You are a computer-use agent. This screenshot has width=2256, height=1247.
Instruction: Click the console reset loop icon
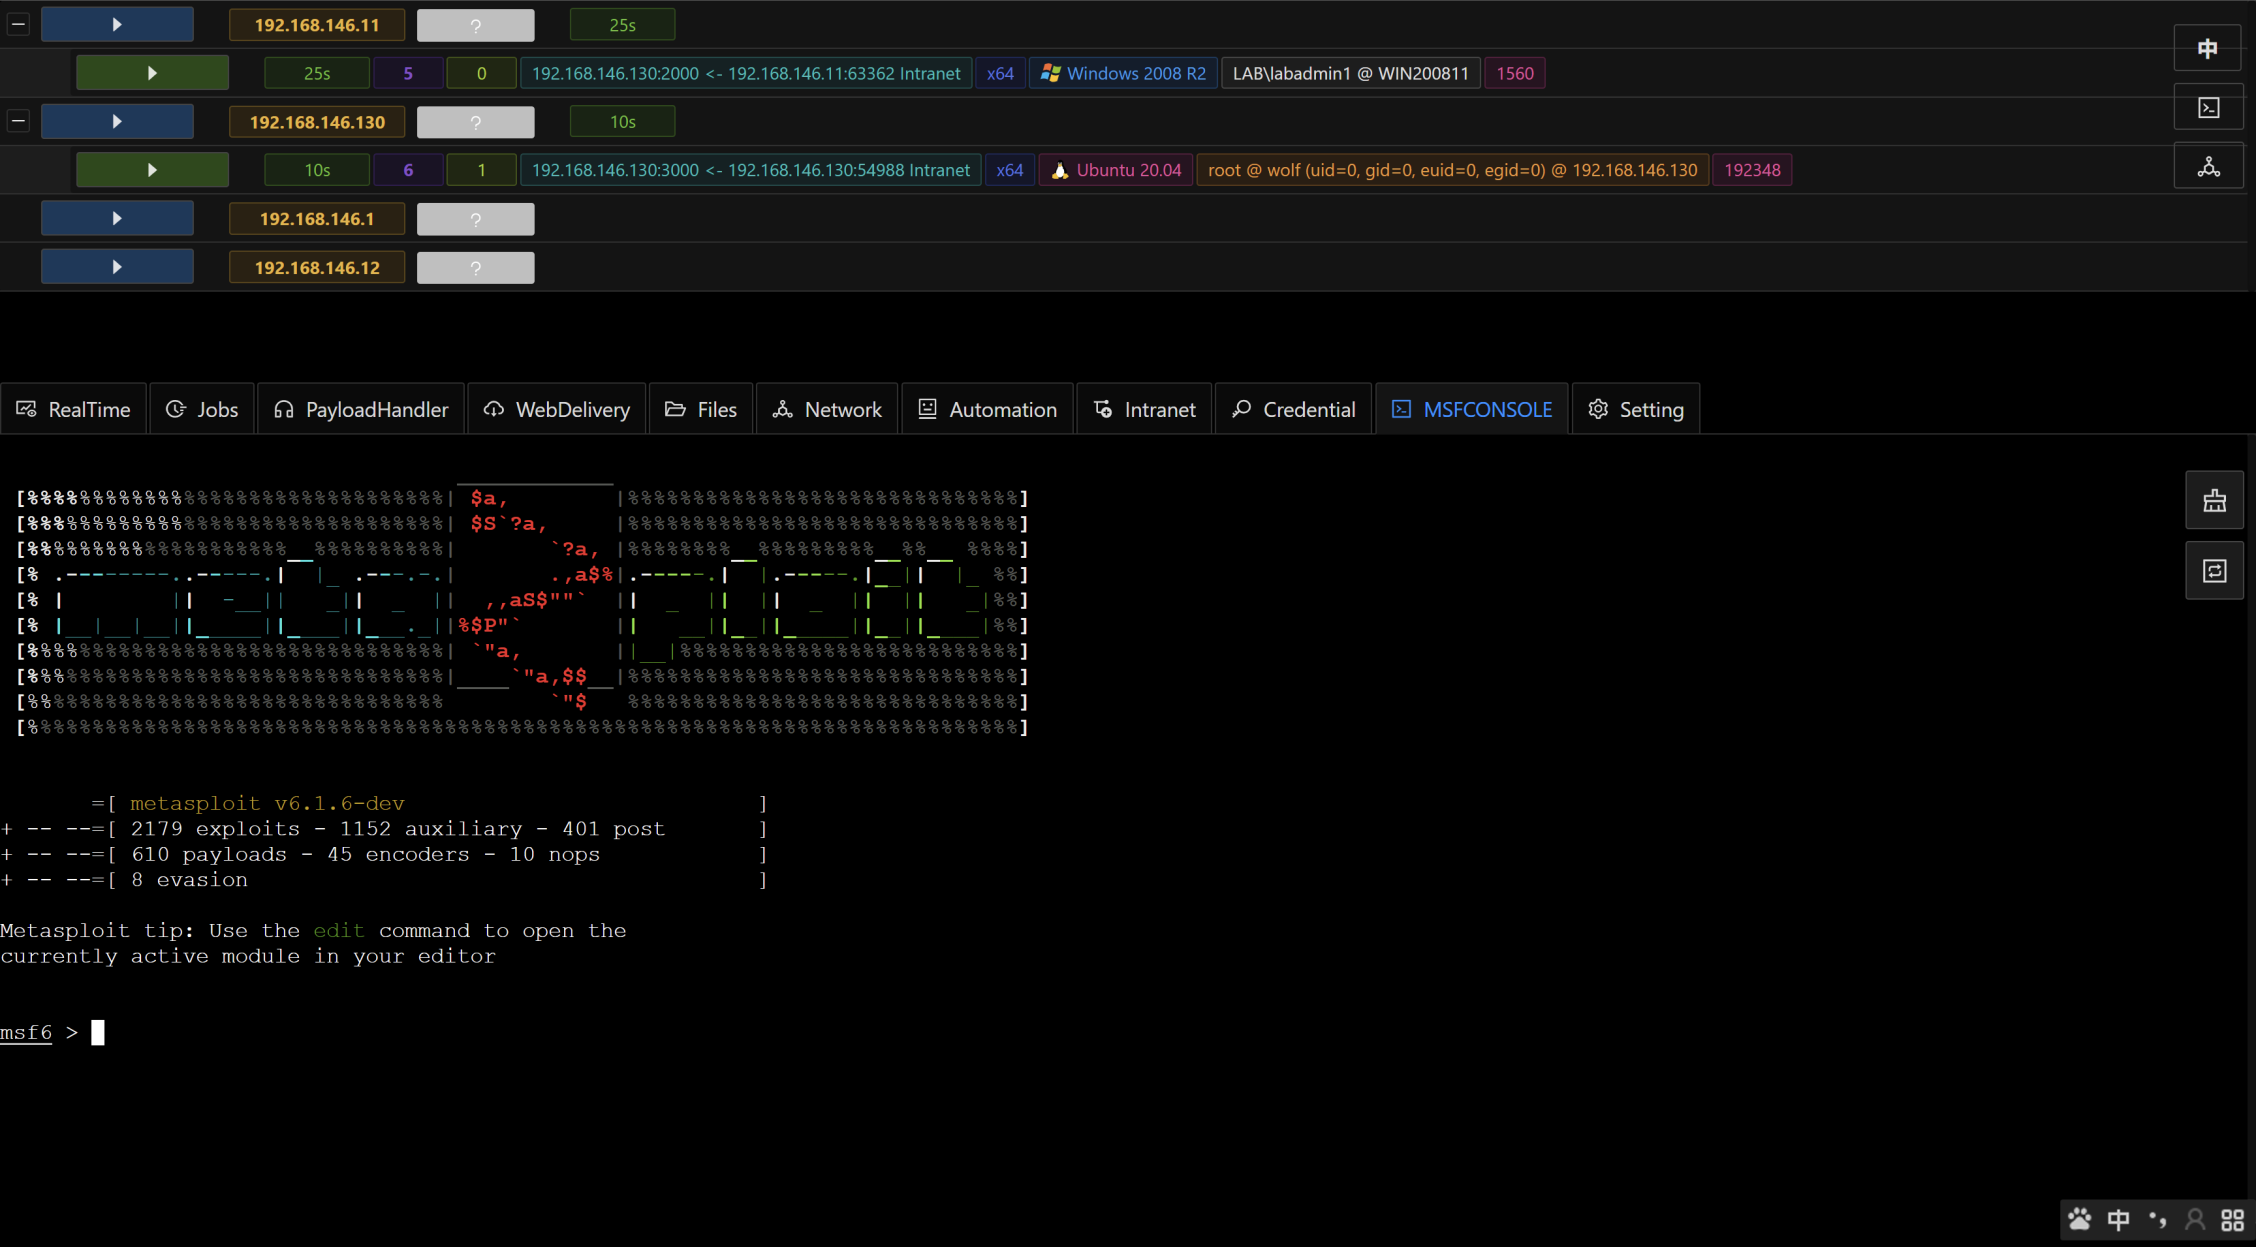[x=2214, y=571]
